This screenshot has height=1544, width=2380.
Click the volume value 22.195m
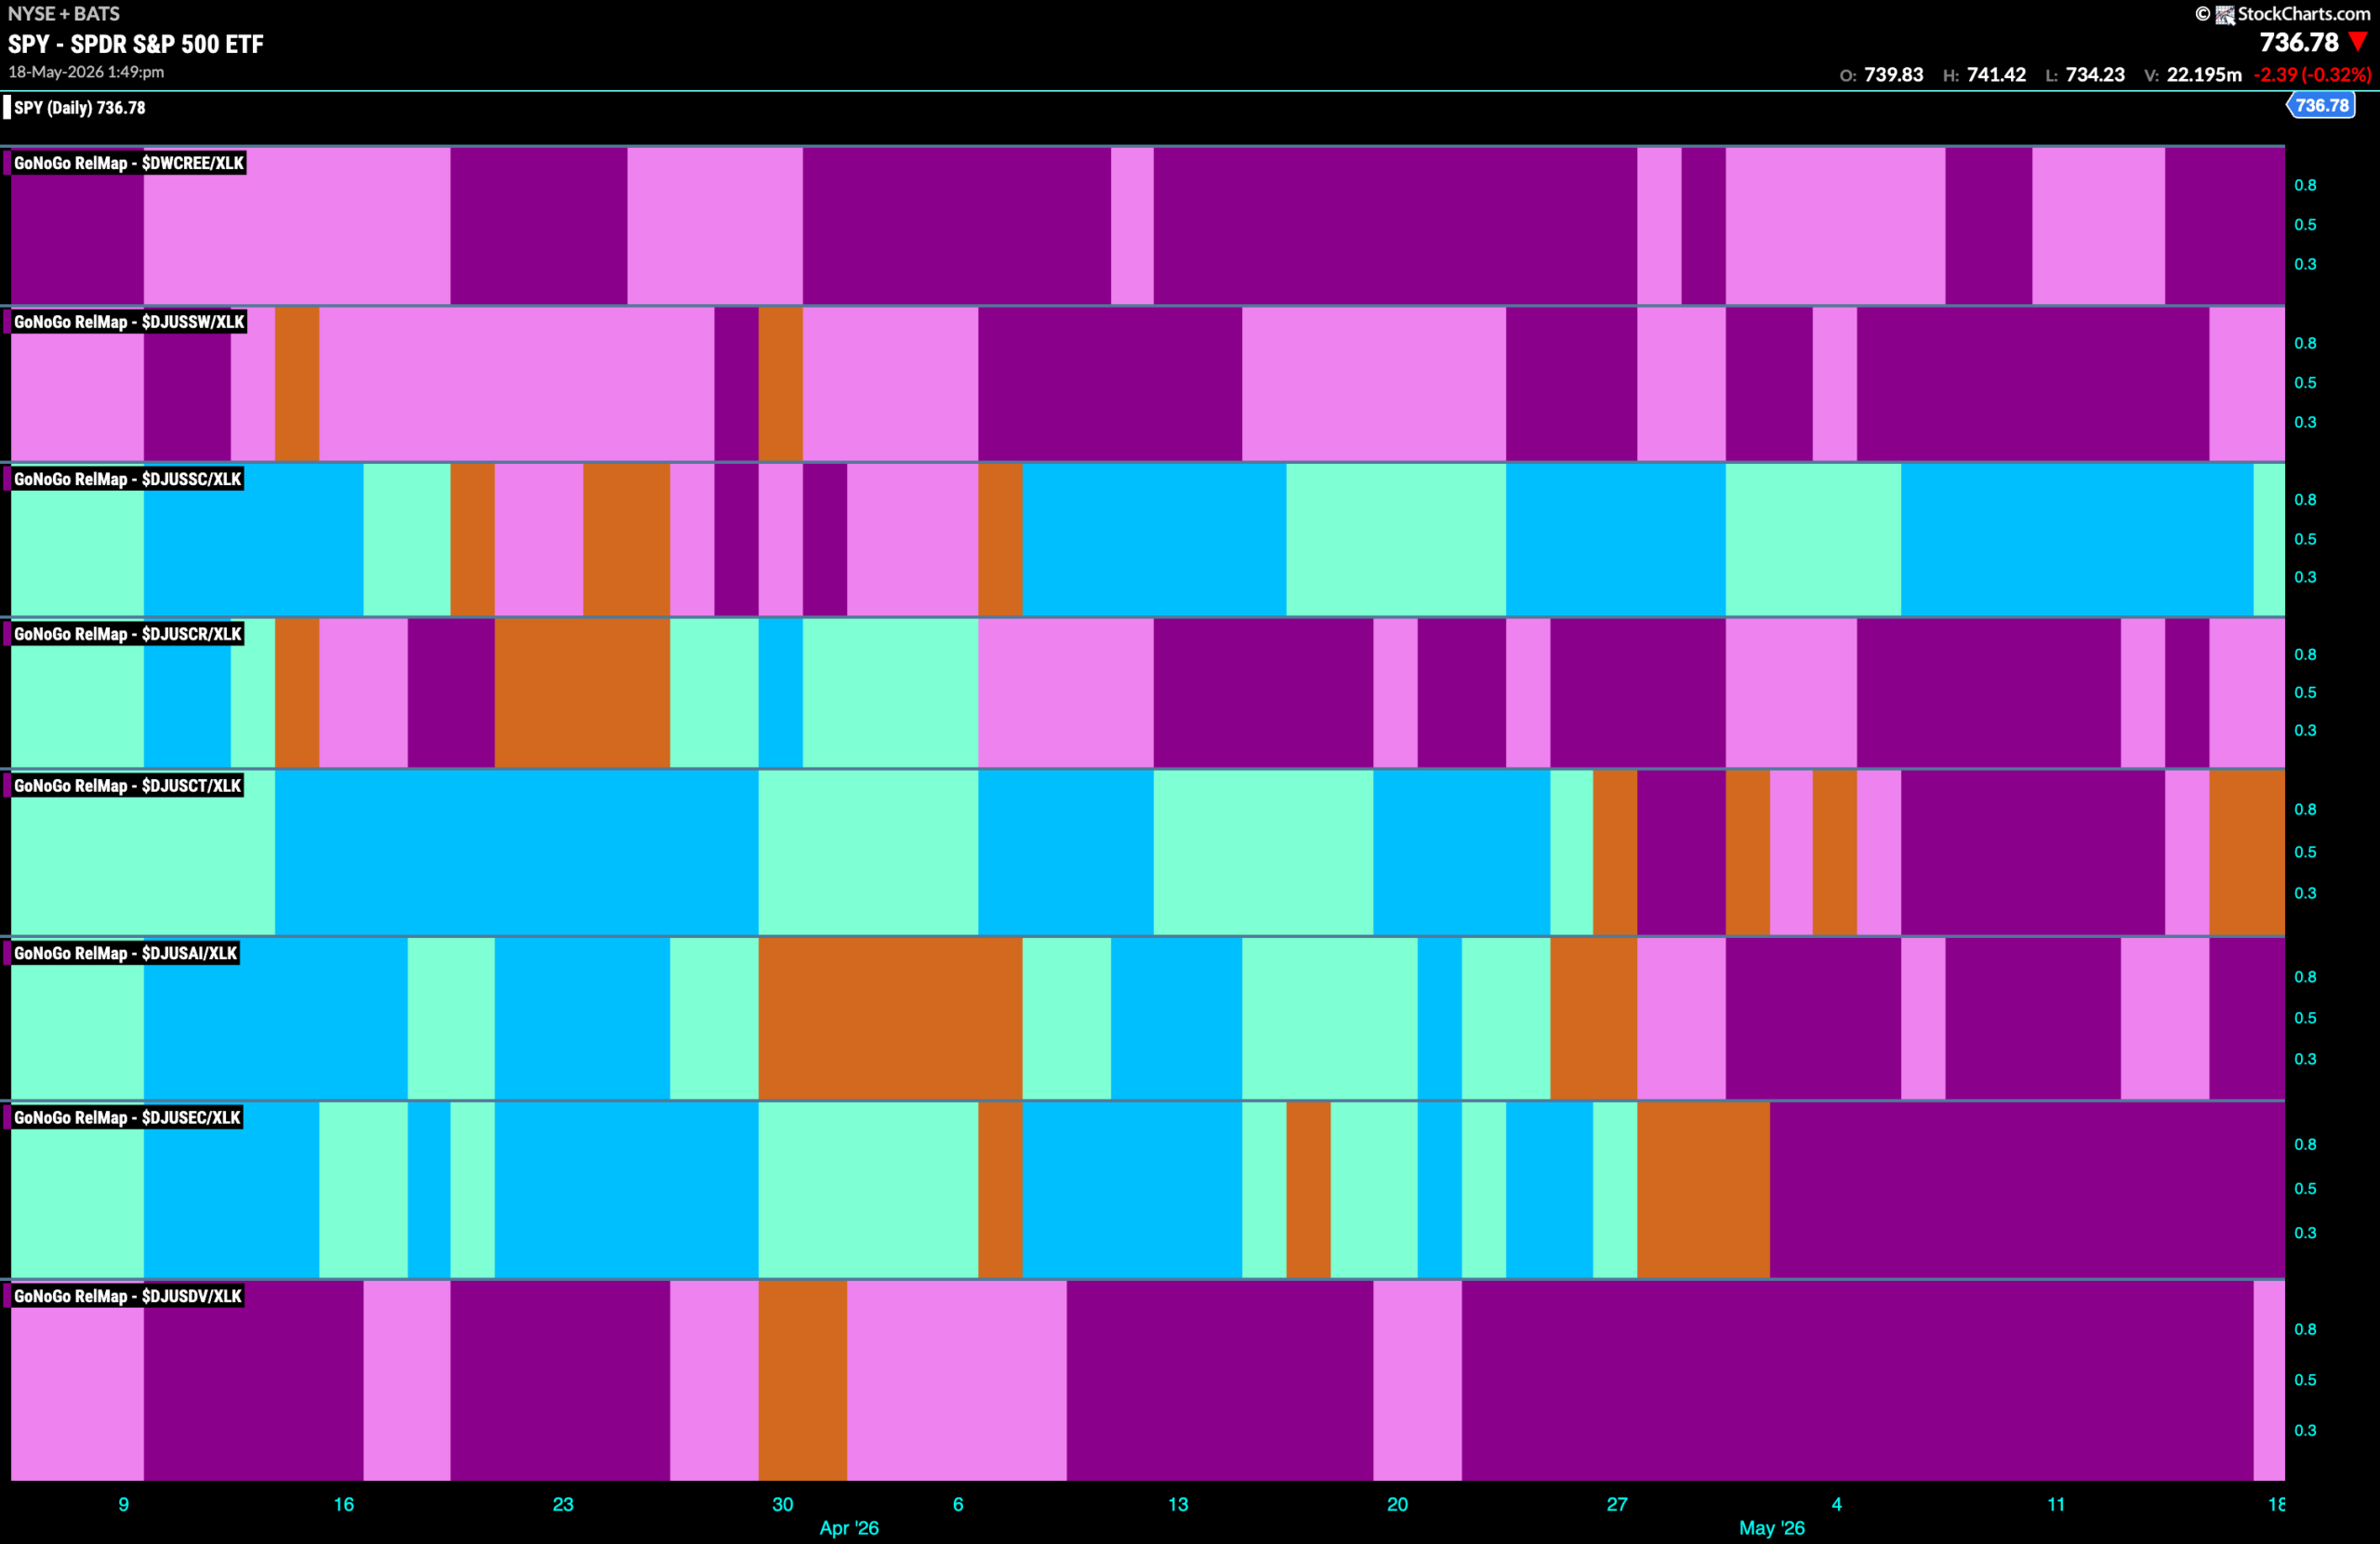[2204, 75]
